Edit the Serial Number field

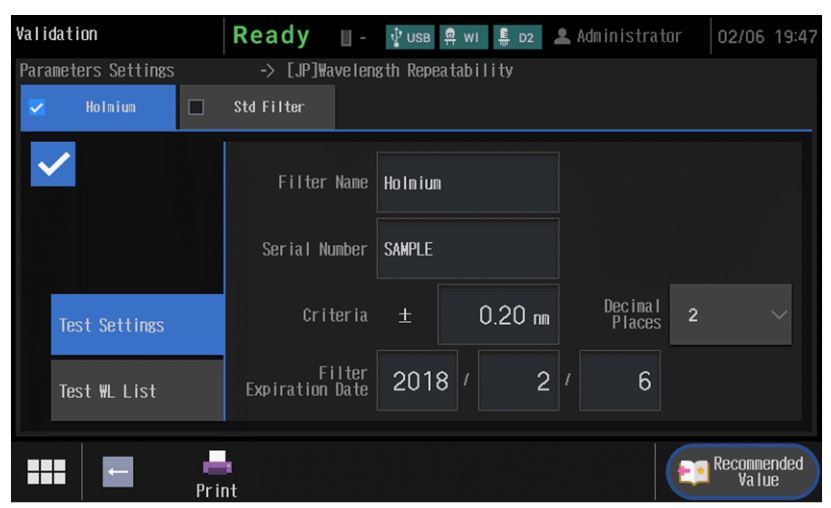[x=467, y=249]
